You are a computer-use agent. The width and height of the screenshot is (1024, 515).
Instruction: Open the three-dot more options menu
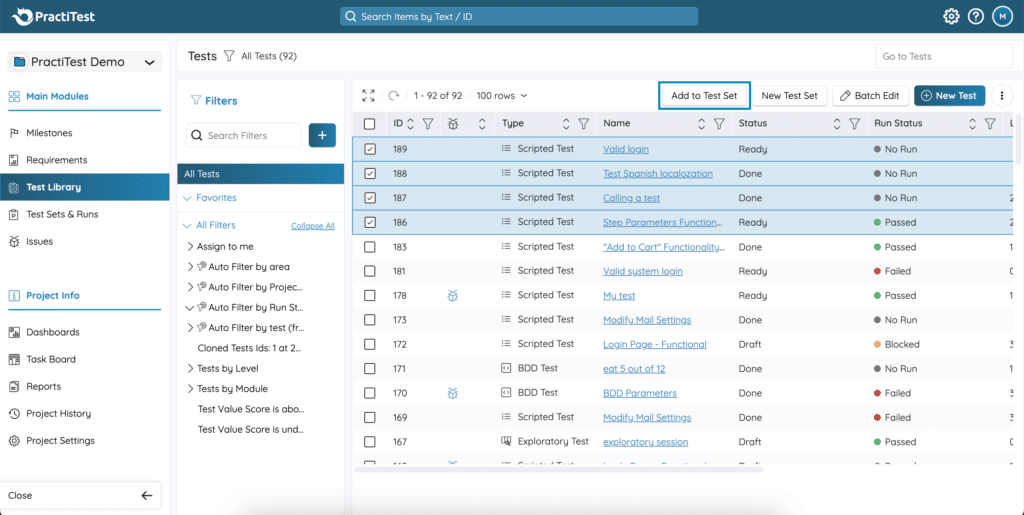[1001, 96]
